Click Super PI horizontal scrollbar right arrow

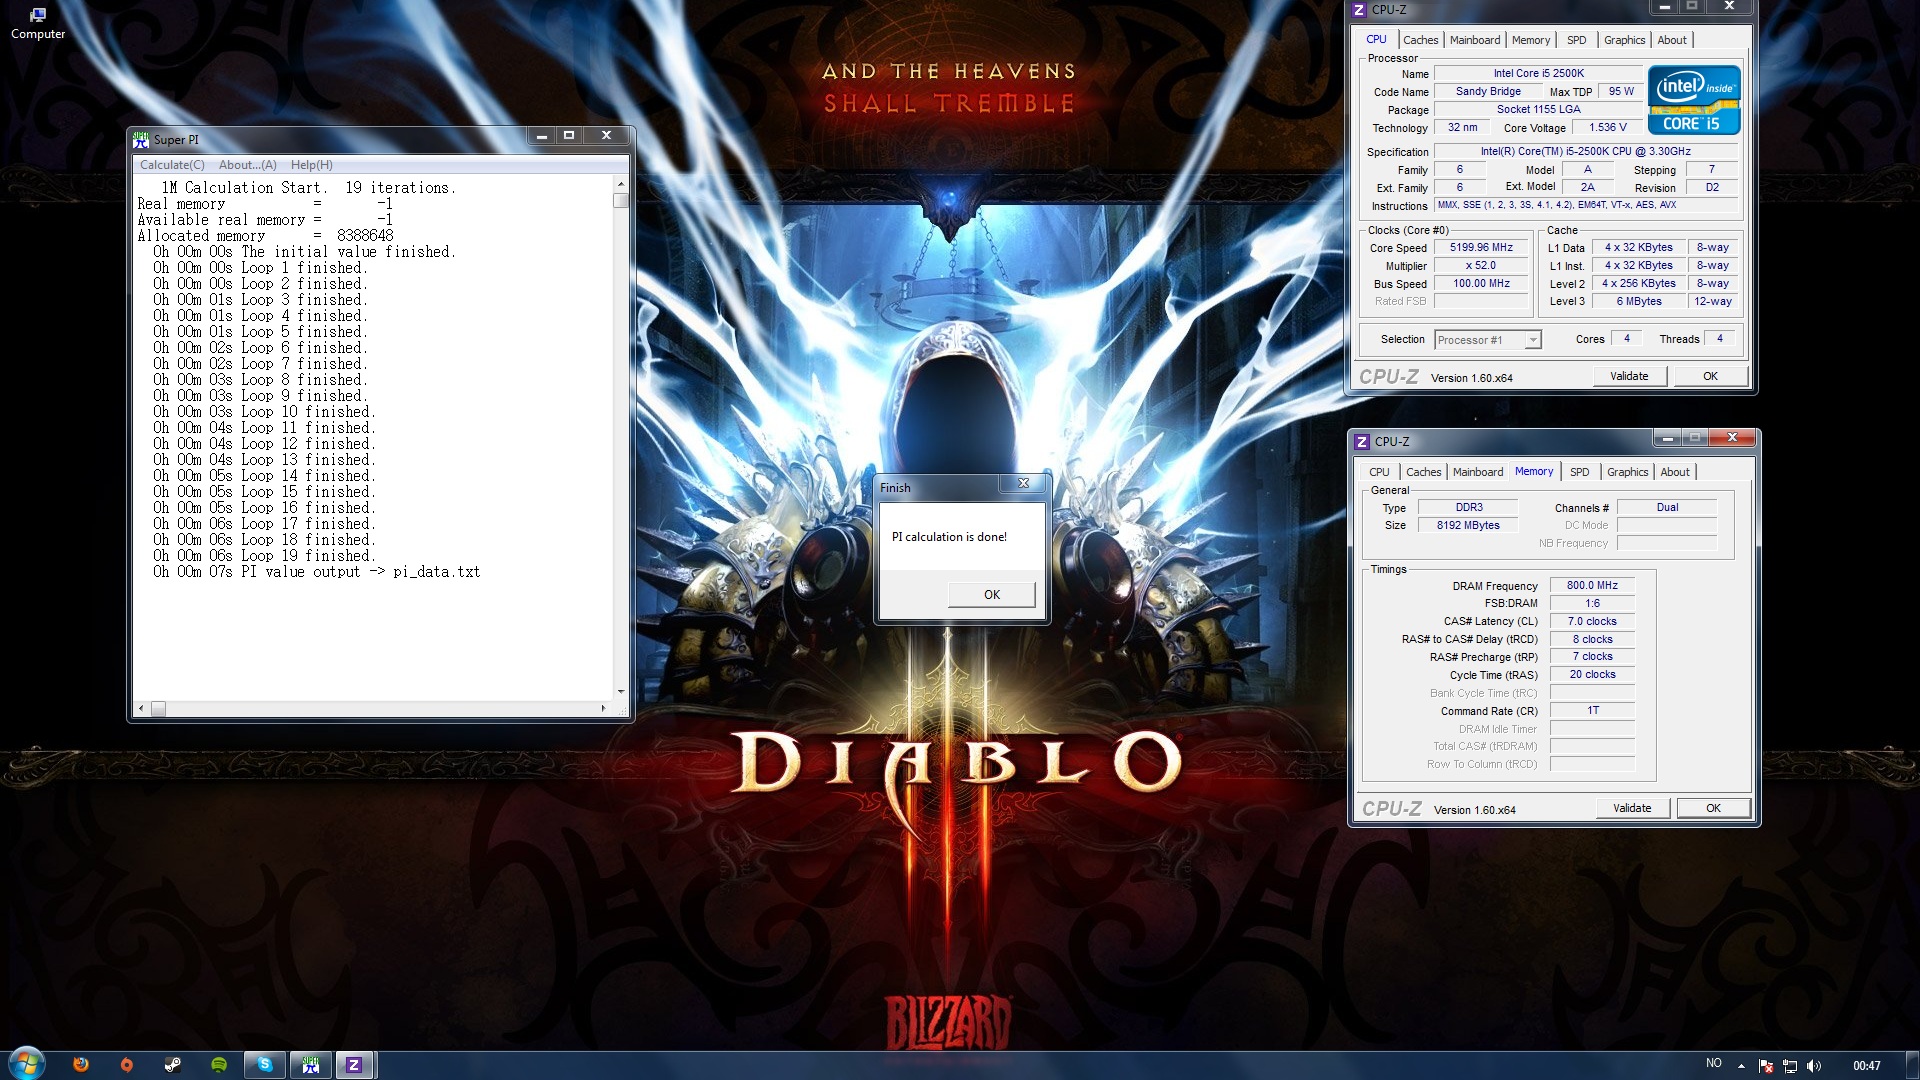pyautogui.click(x=603, y=708)
